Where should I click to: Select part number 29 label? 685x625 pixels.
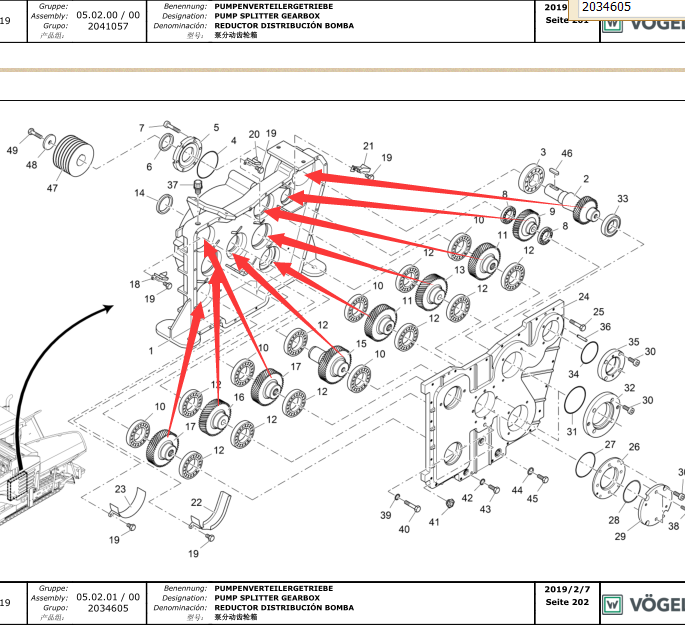620,537
